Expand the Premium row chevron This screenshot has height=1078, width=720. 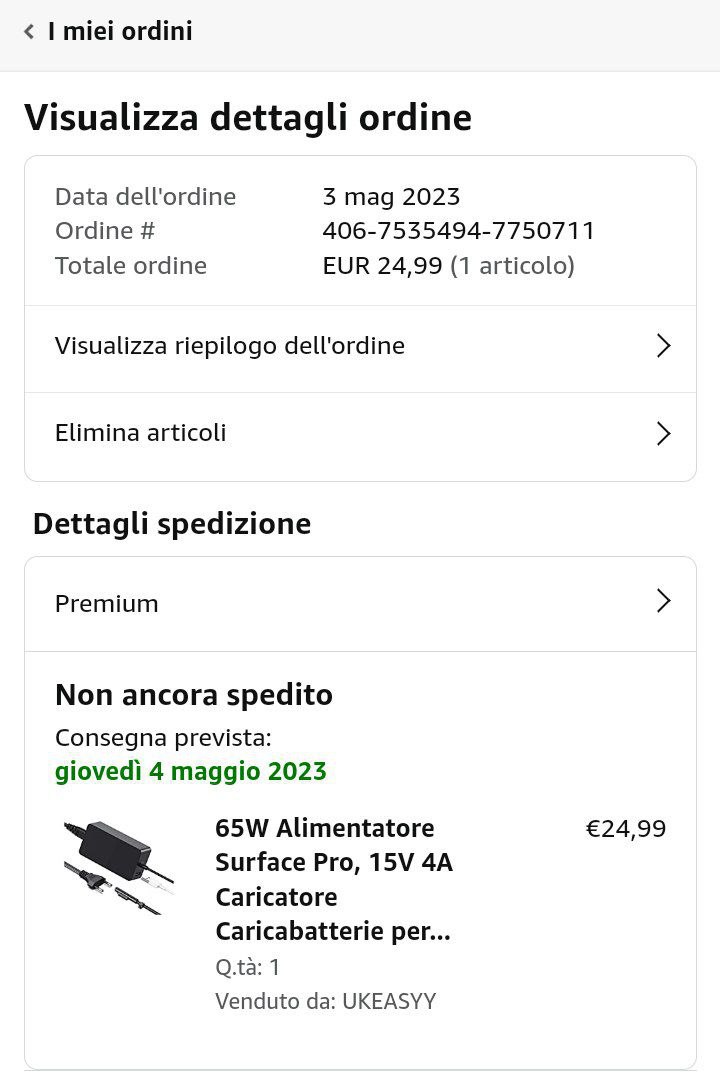662,601
